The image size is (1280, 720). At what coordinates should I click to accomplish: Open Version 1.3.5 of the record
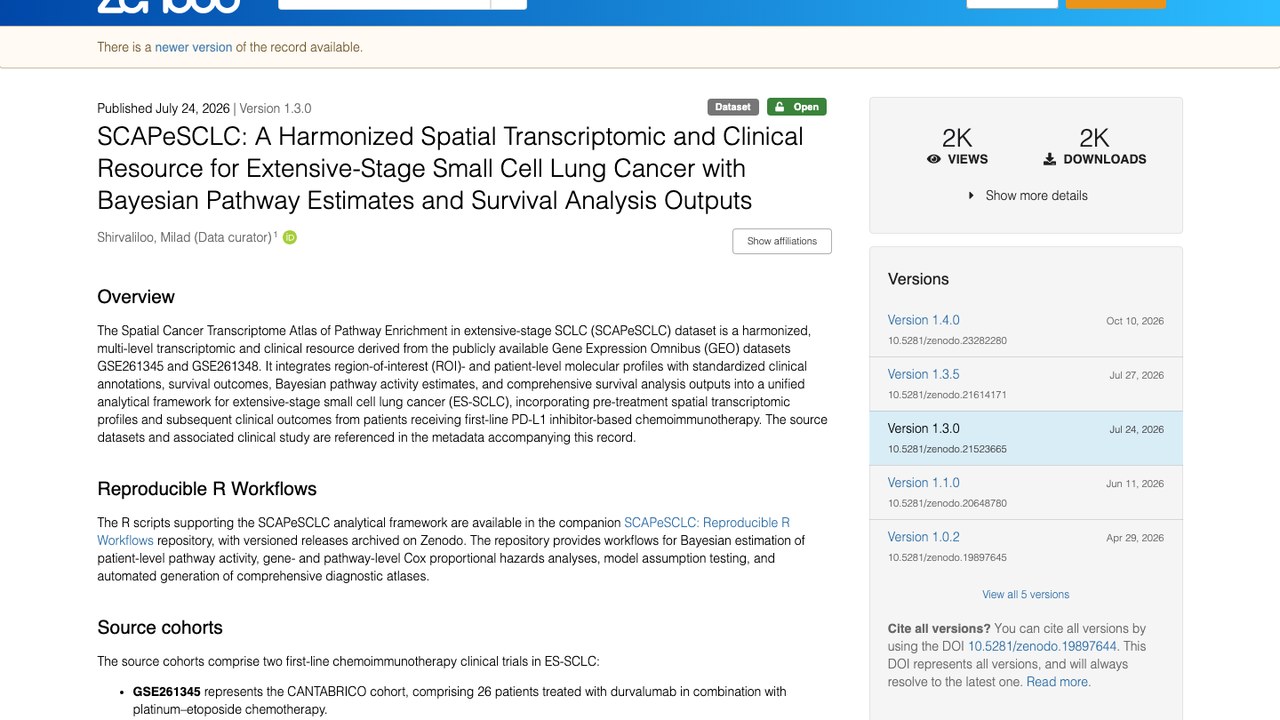point(923,374)
